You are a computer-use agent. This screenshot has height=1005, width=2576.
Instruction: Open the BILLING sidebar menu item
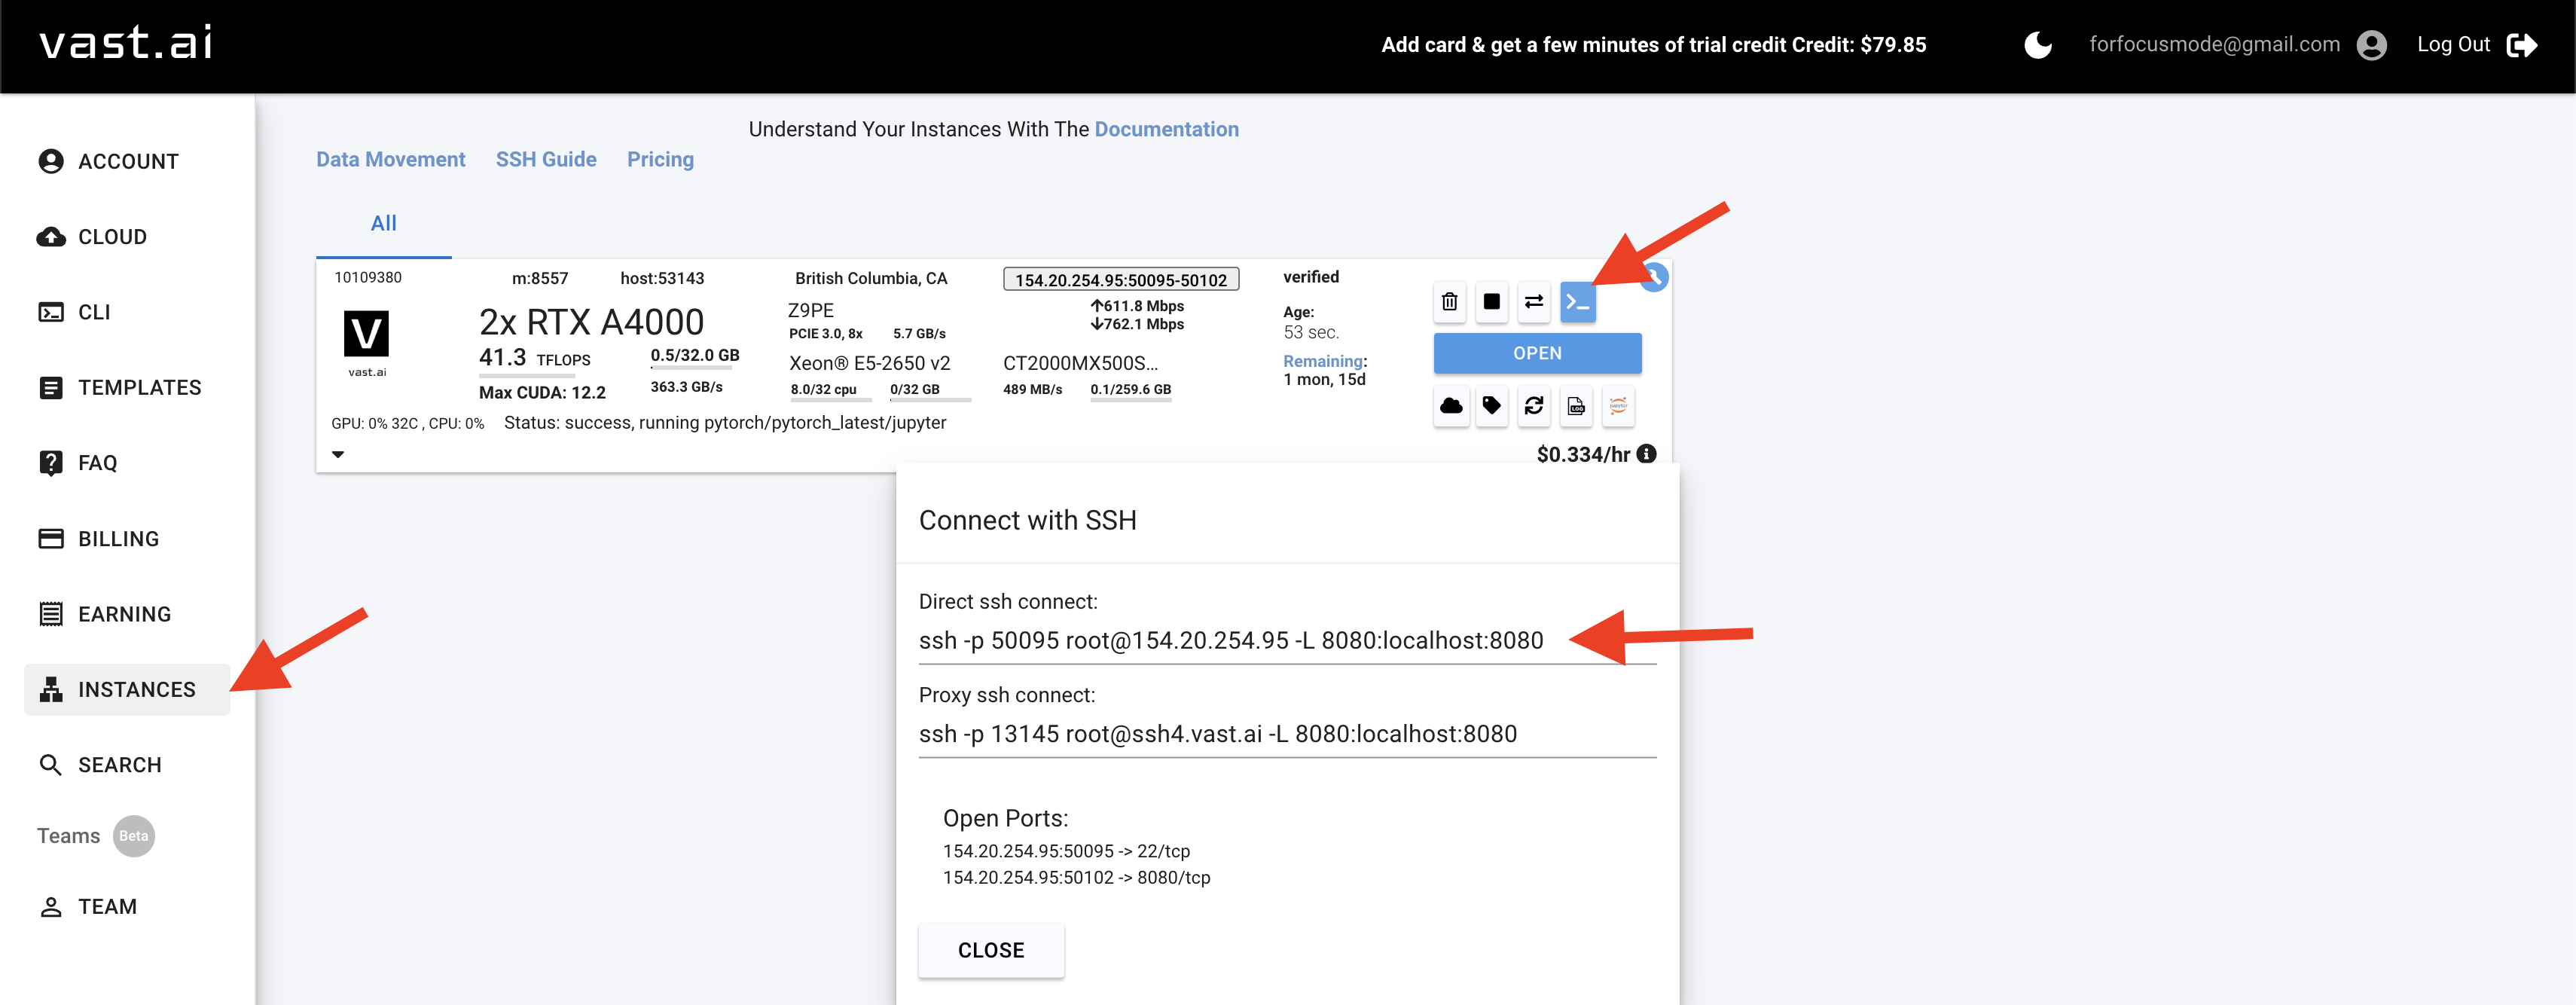[118, 539]
